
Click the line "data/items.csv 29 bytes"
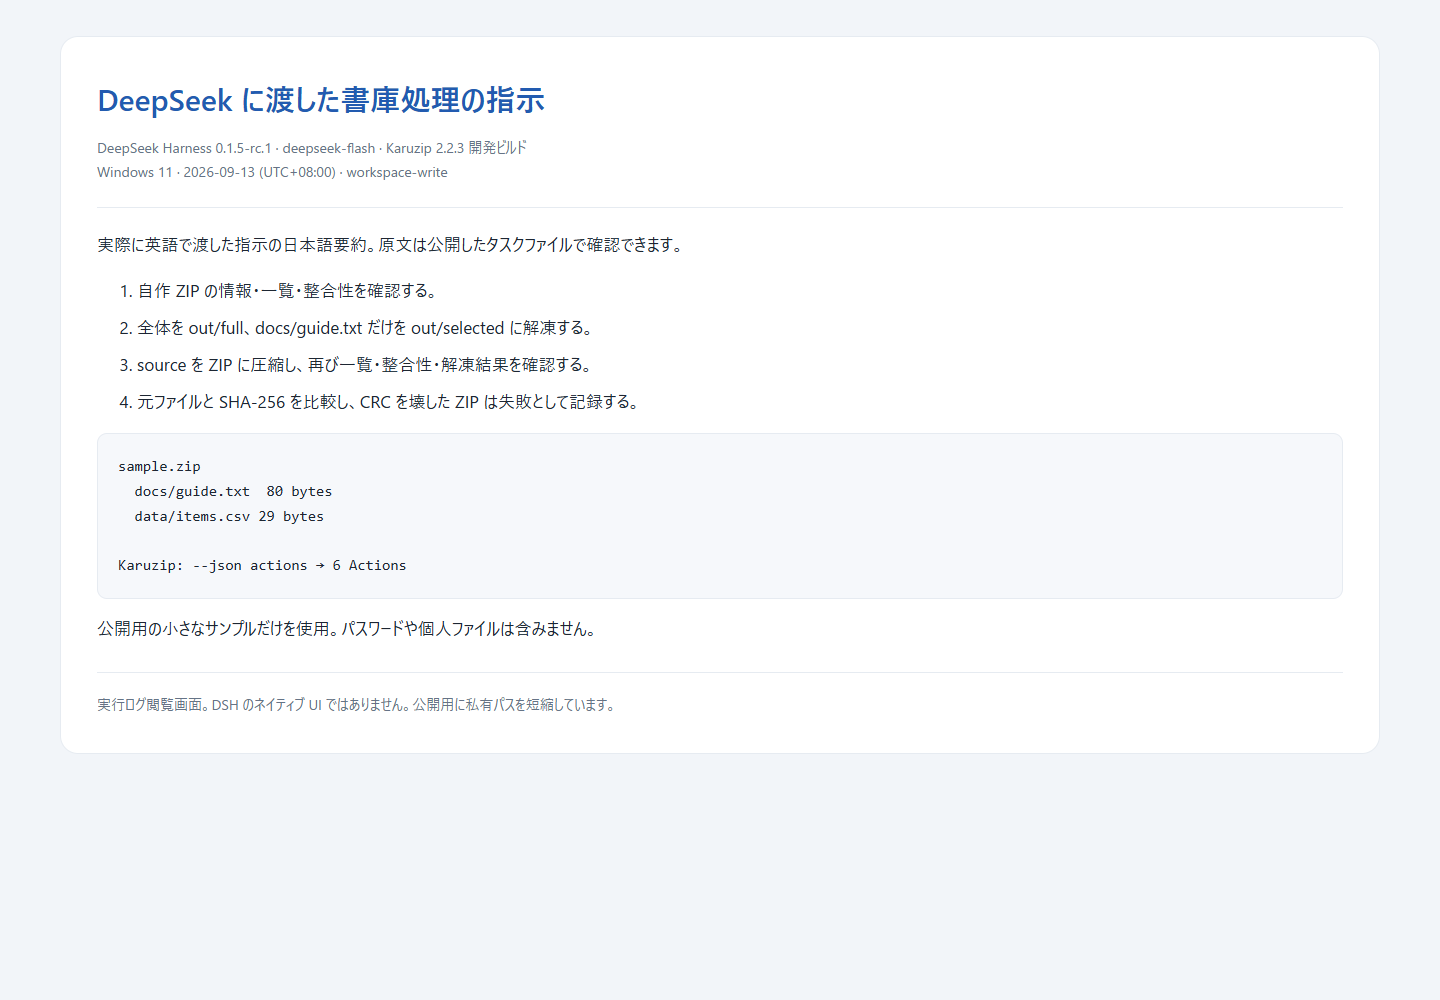tap(229, 517)
